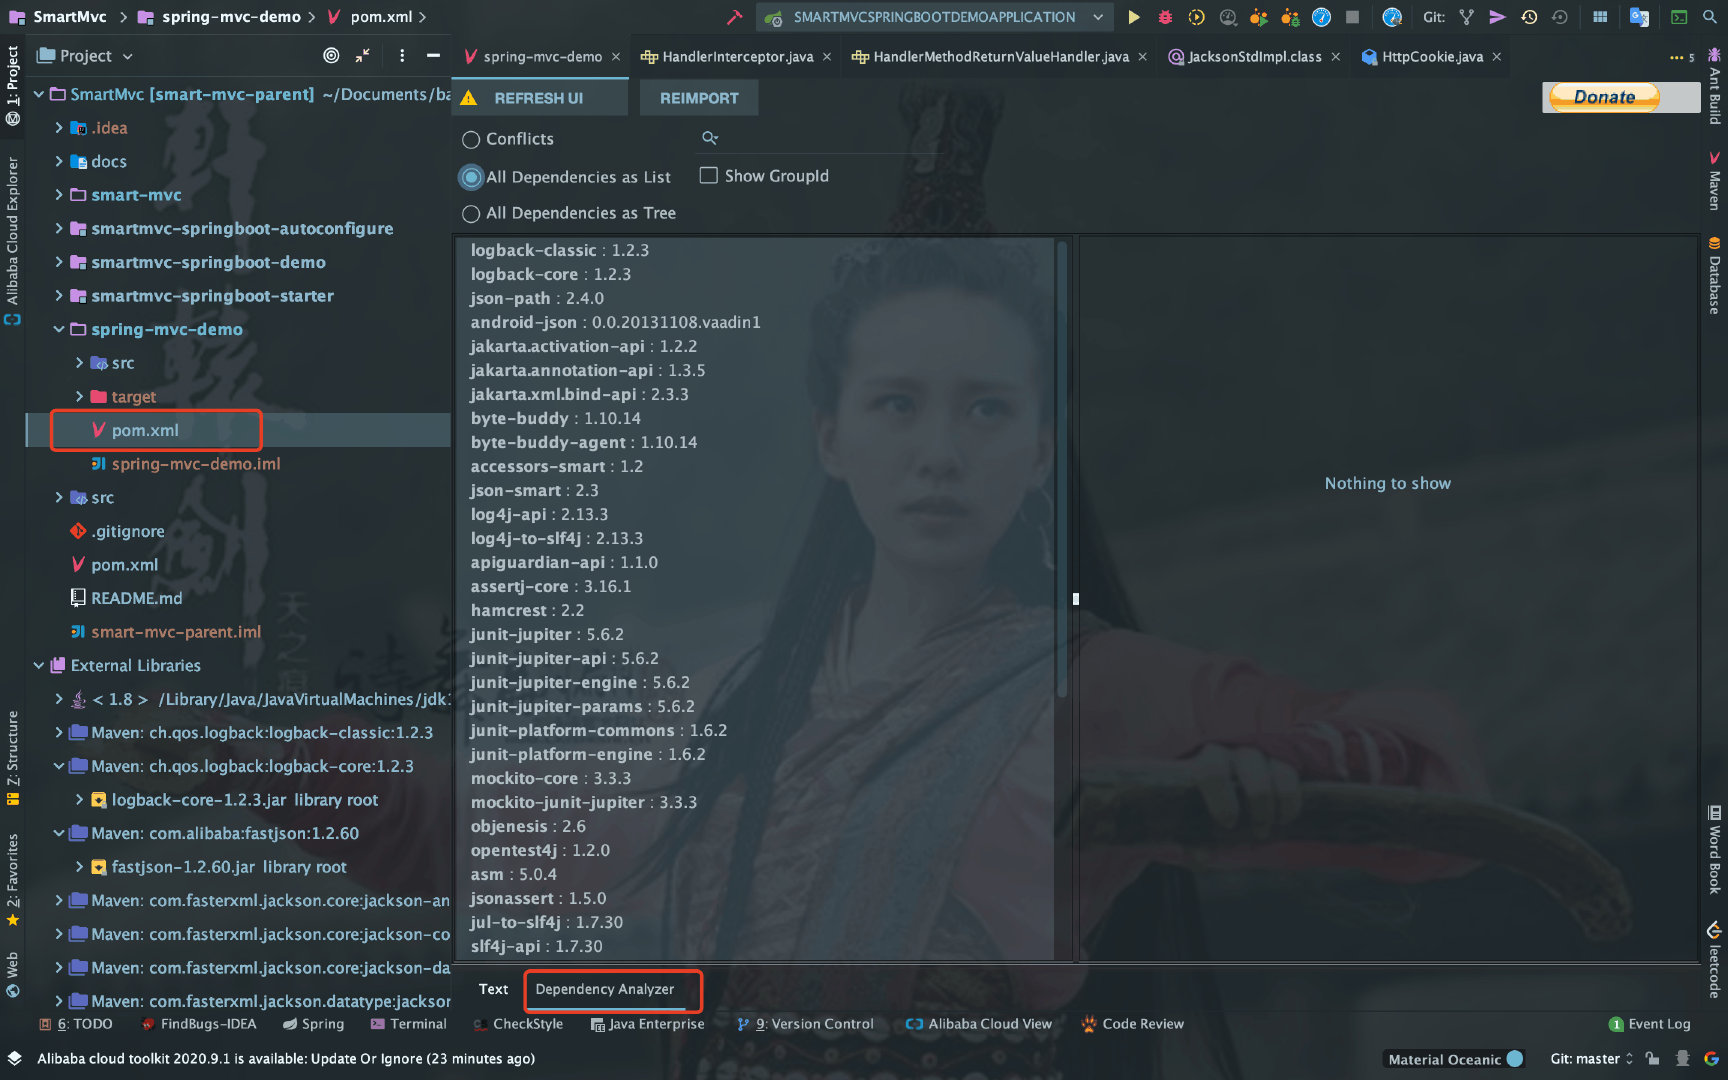The height and width of the screenshot is (1080, 1728).
Task: Open the terminal icon in top toolbar
Action: coord(1680,17)
